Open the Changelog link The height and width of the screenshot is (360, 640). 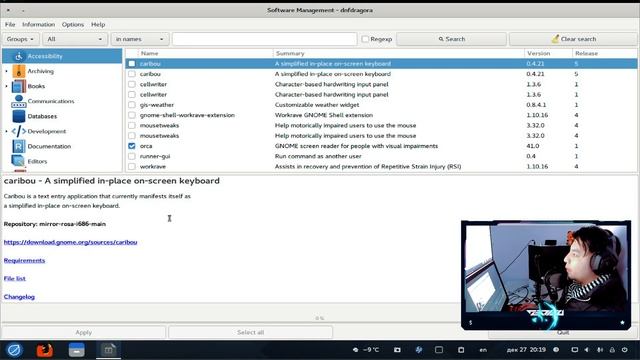(x=19, y=297)
